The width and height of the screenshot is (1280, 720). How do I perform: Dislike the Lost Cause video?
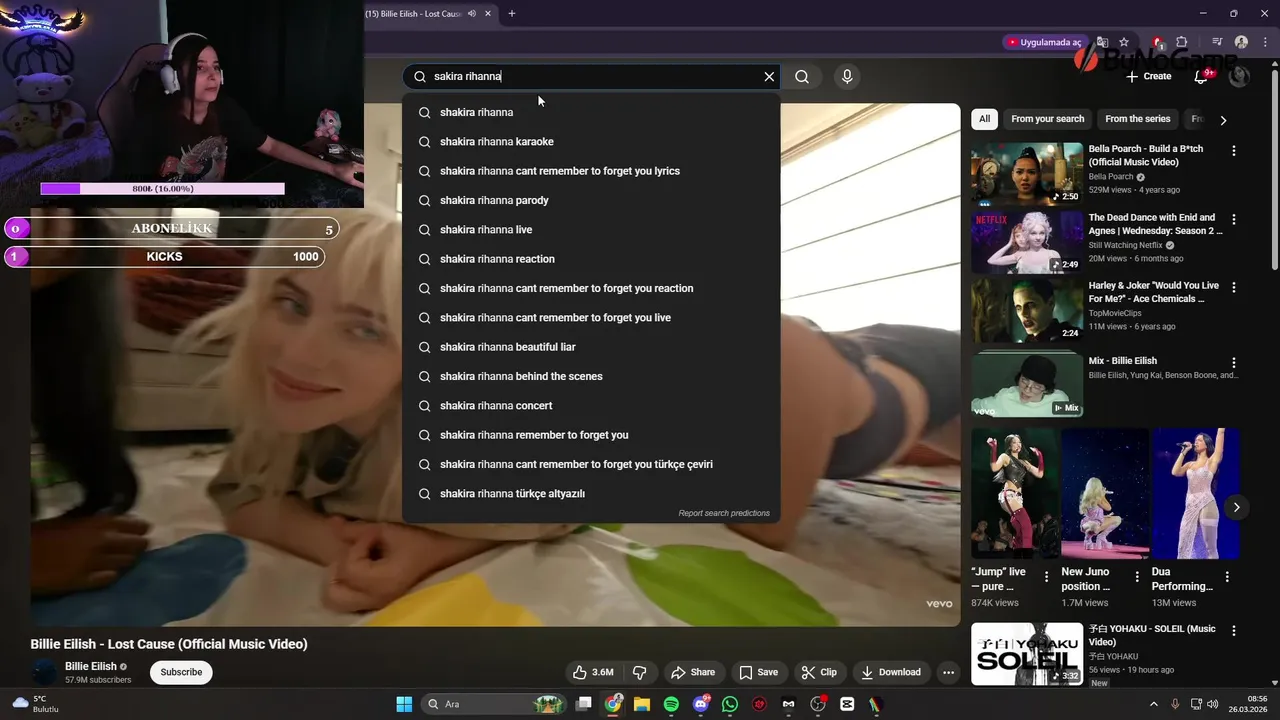[640, 672]
